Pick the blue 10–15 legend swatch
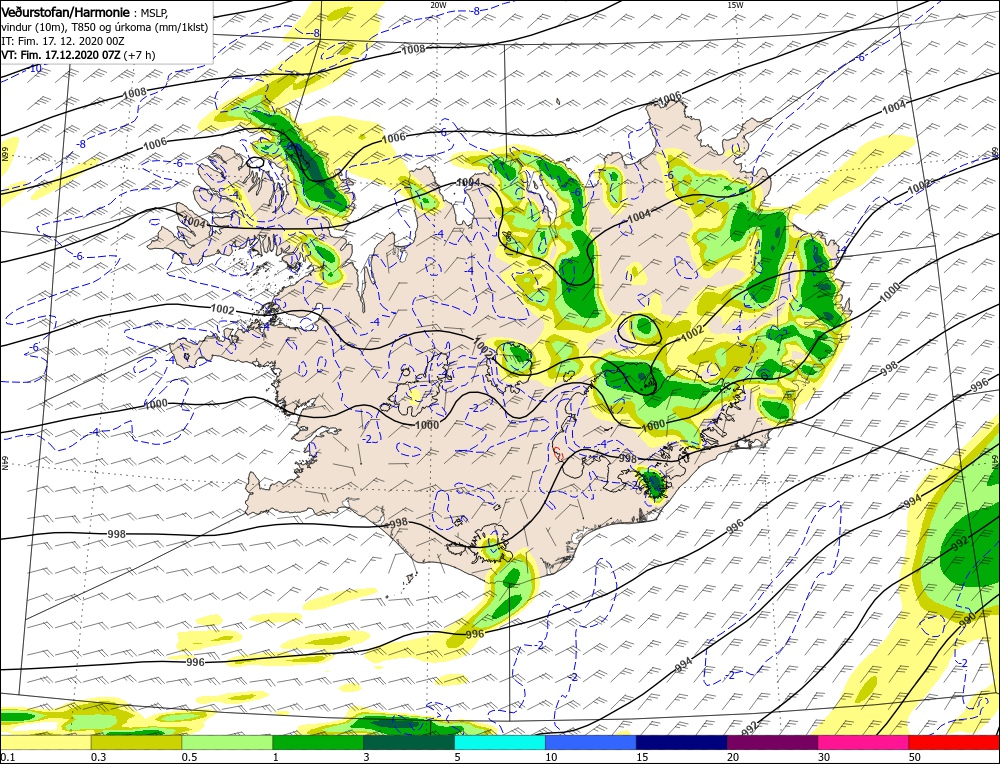The width and height of the screenshot is (1000, 764). click(x=591, y=742)
